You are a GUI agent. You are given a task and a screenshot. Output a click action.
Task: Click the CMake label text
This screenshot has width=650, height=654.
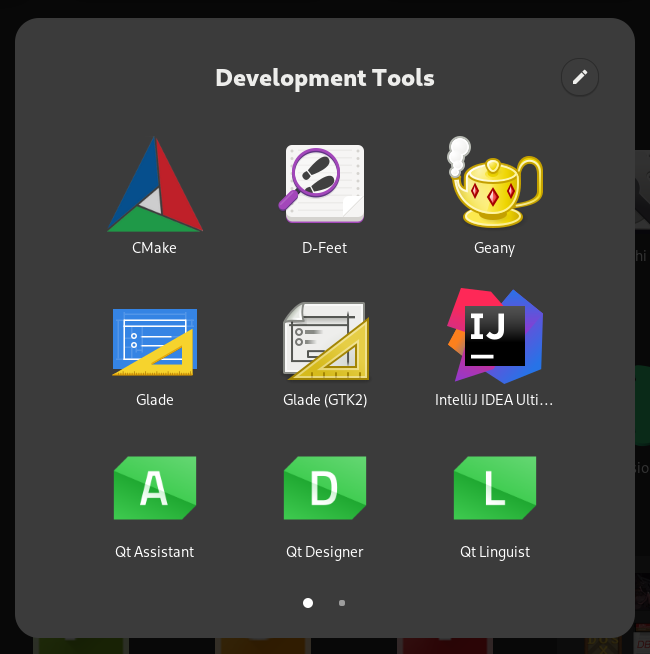pyautogui.click(x=154, y=248)
